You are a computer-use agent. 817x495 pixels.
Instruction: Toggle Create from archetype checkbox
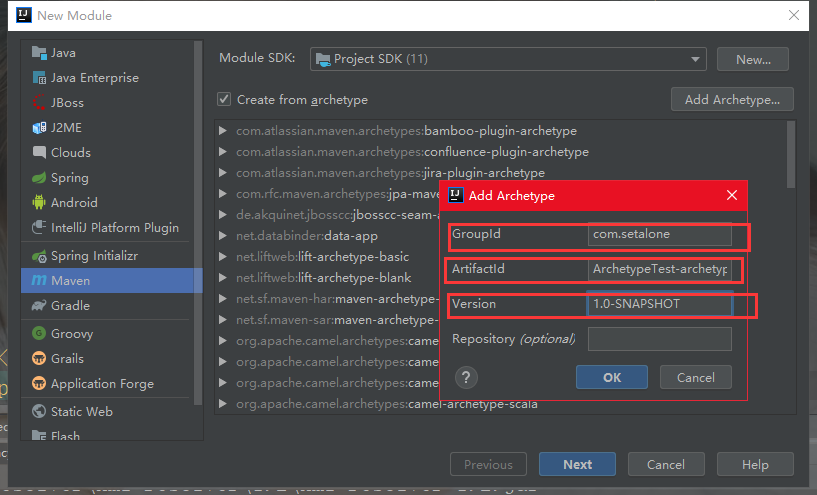pos(224,99)
